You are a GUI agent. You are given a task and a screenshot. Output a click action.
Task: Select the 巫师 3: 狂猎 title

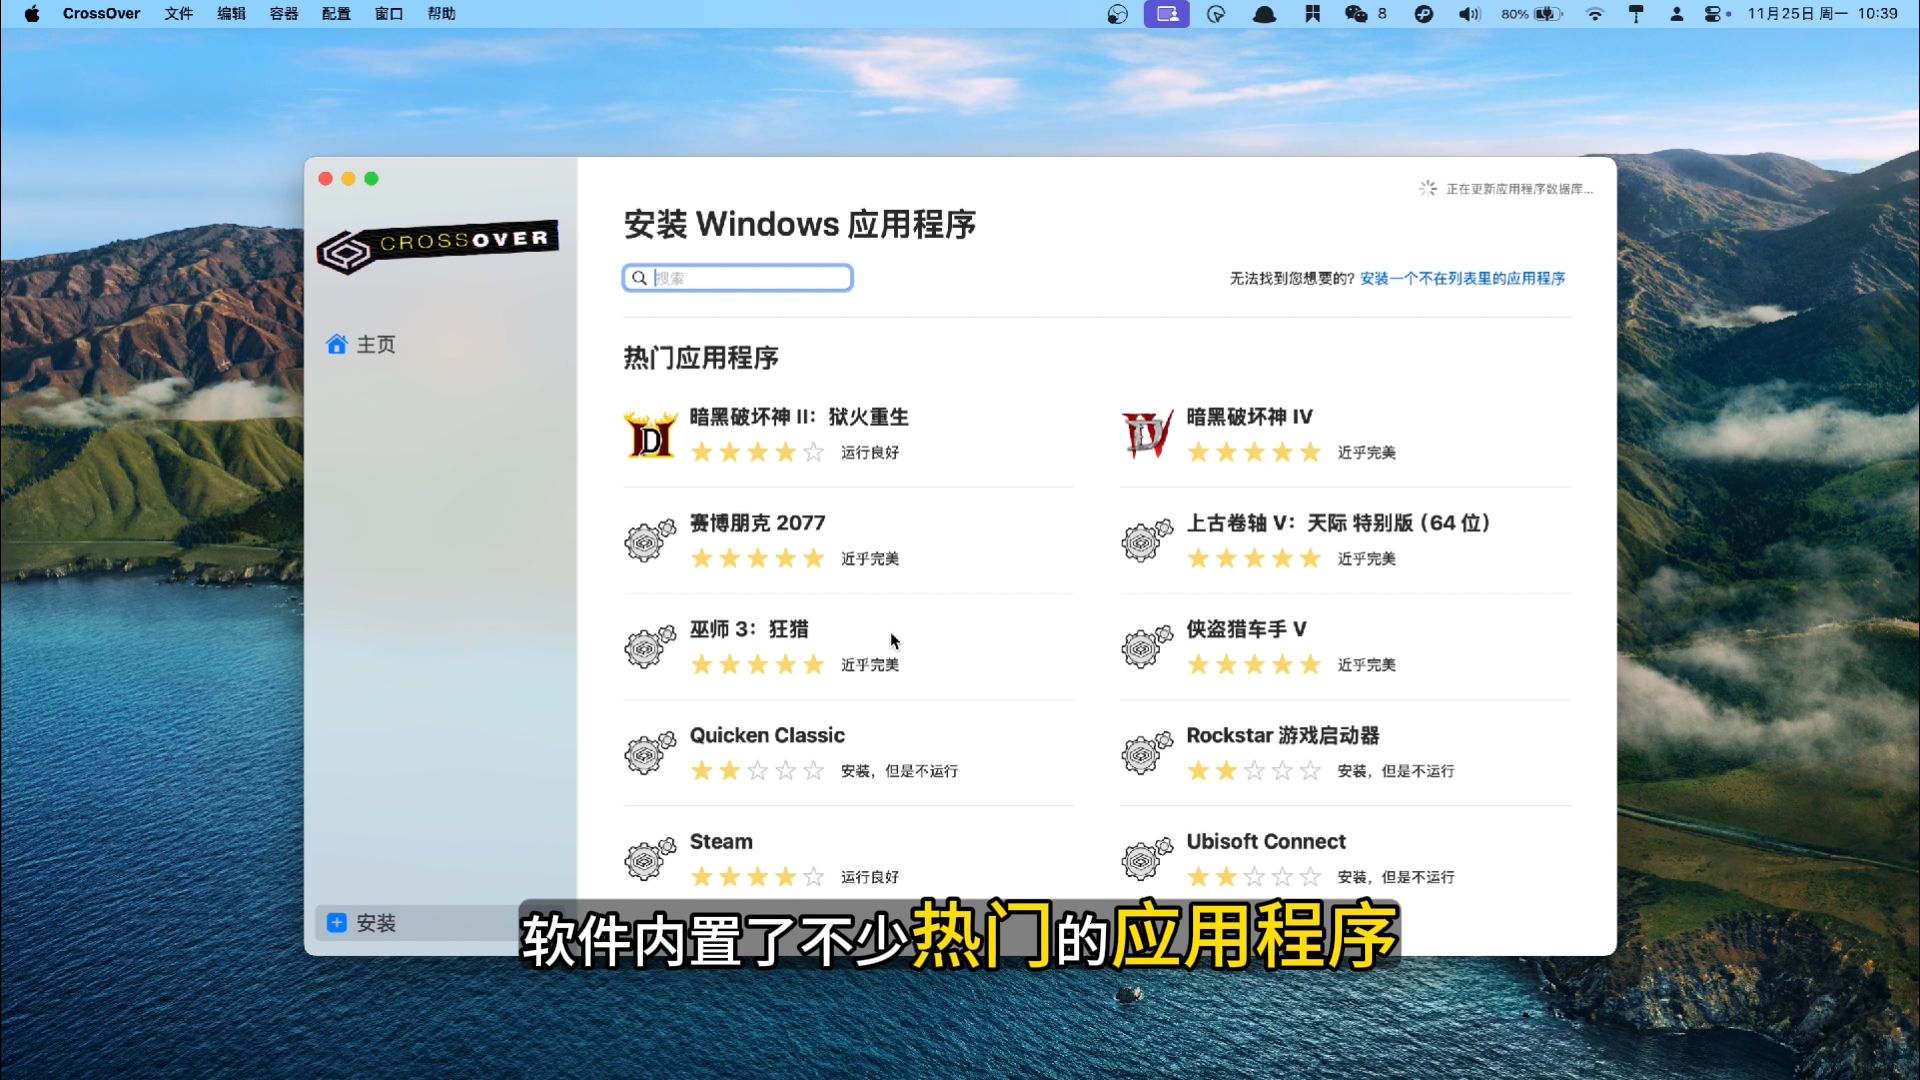point(749,629)
